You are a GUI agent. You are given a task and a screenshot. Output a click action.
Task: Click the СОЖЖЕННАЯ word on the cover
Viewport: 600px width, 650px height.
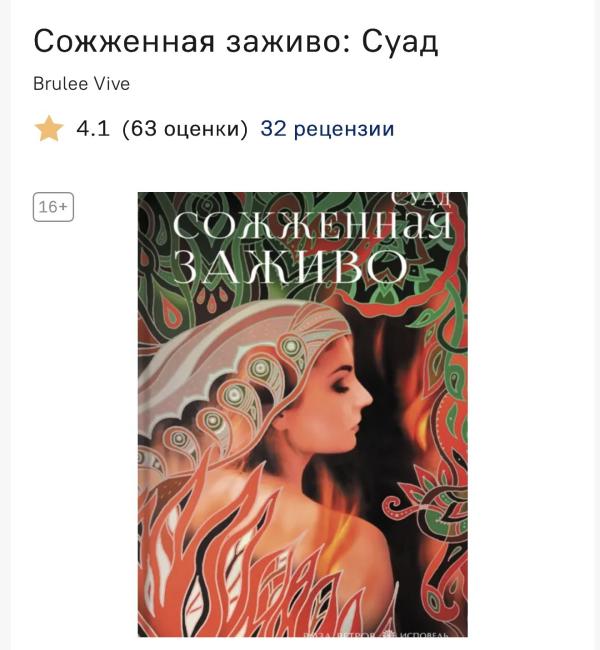pos(312,225)
